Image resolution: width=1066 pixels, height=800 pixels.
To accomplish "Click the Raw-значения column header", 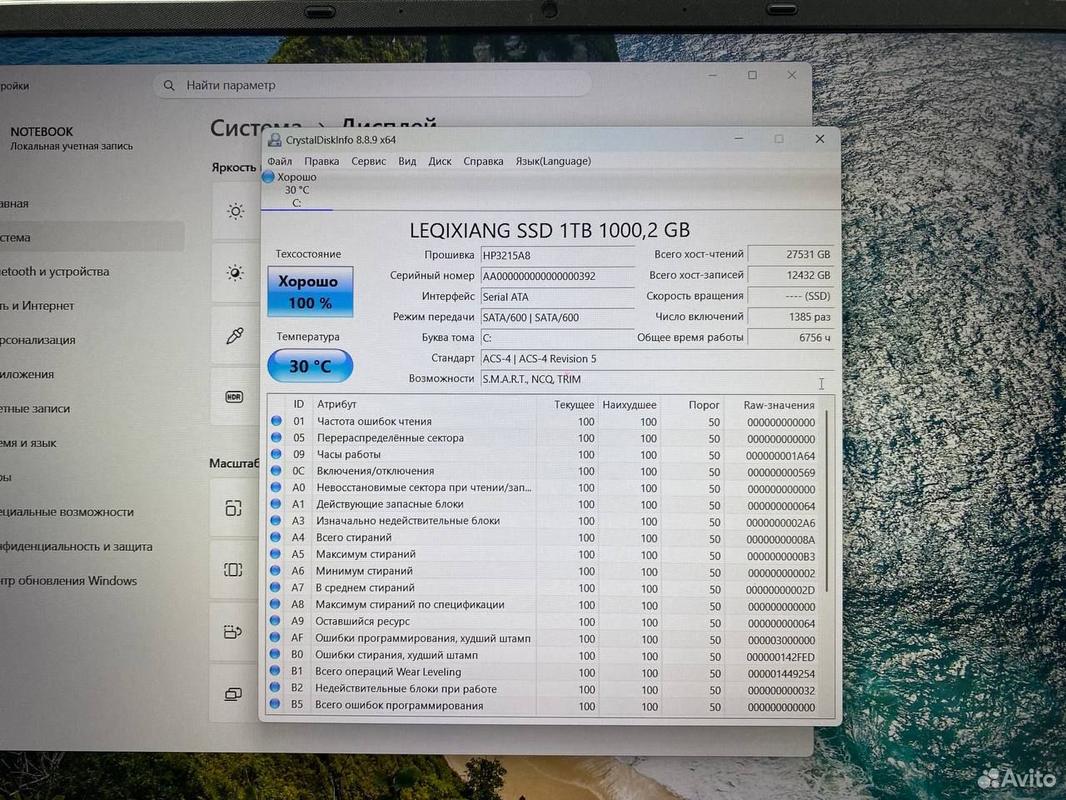I will (778, 404).
